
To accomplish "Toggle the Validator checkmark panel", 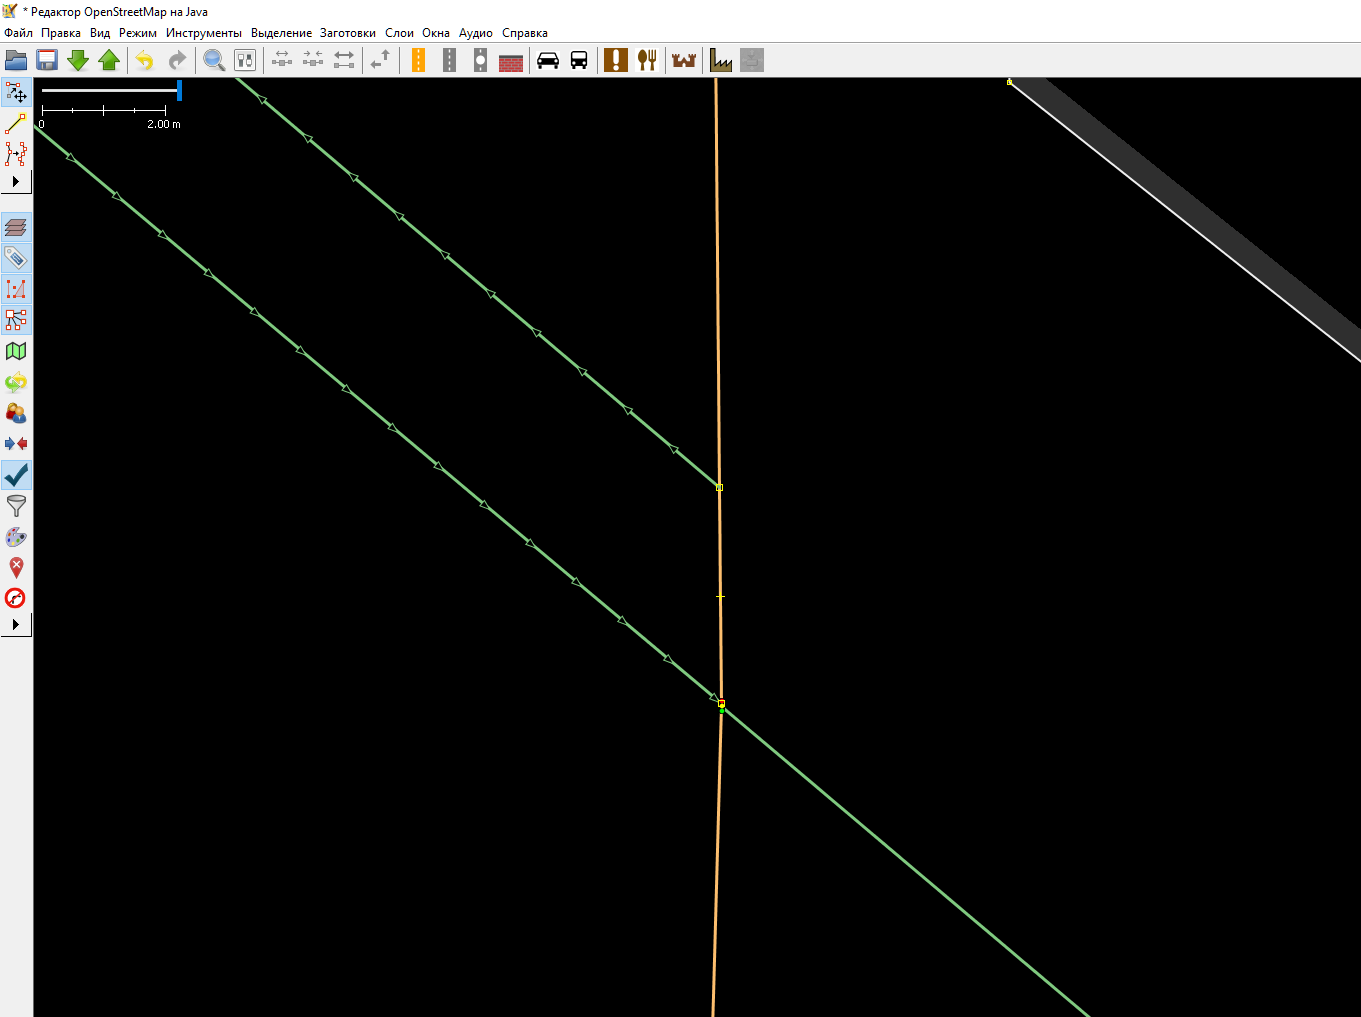I will 16,475.
